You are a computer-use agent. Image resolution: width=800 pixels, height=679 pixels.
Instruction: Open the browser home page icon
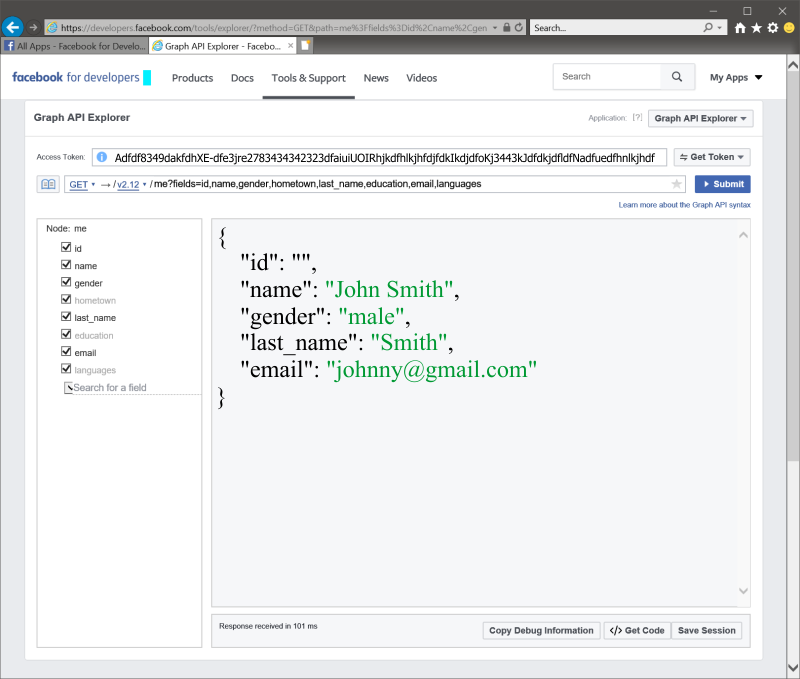740,28
